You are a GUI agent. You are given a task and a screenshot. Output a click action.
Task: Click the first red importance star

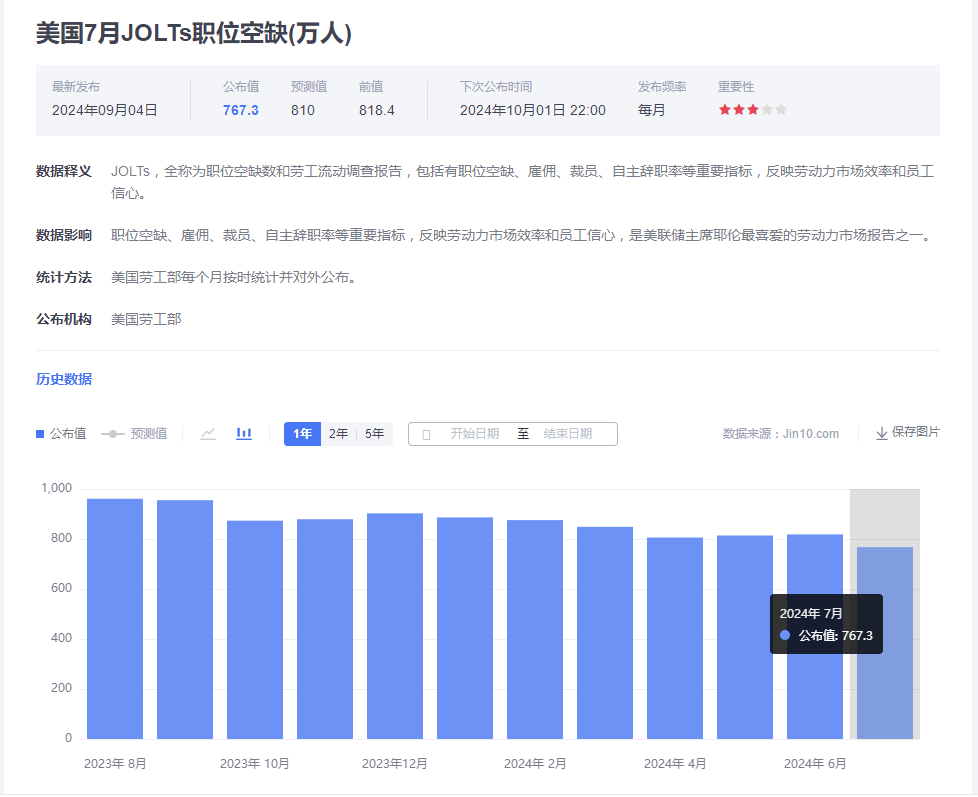coord(725,110)
